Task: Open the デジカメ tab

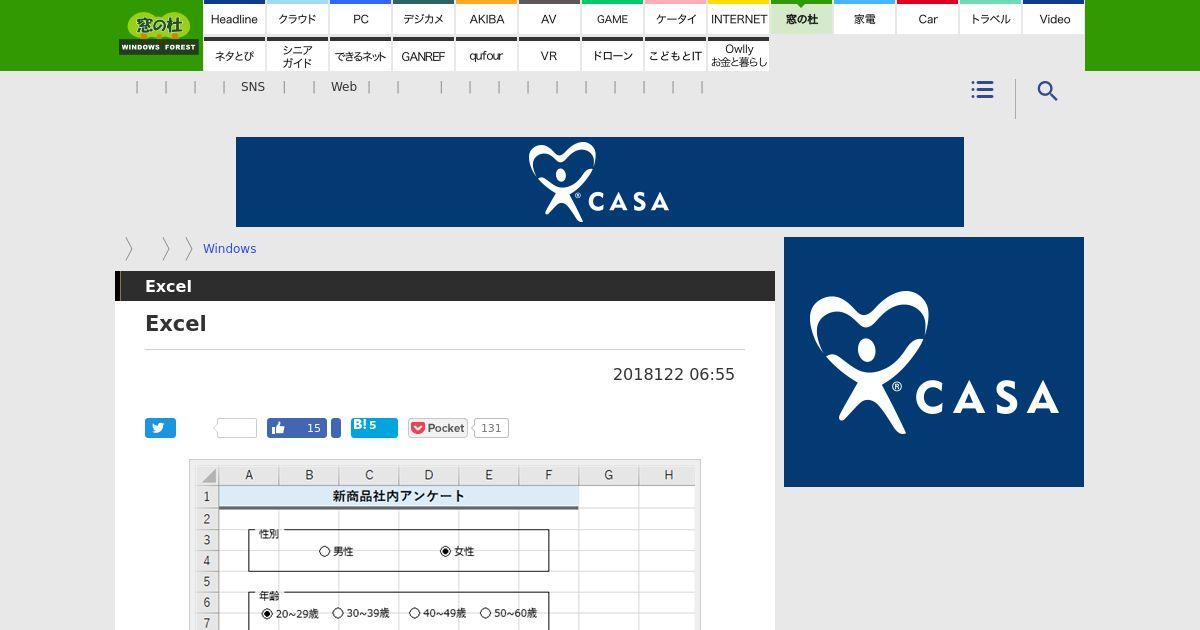Action: point(423,18)
